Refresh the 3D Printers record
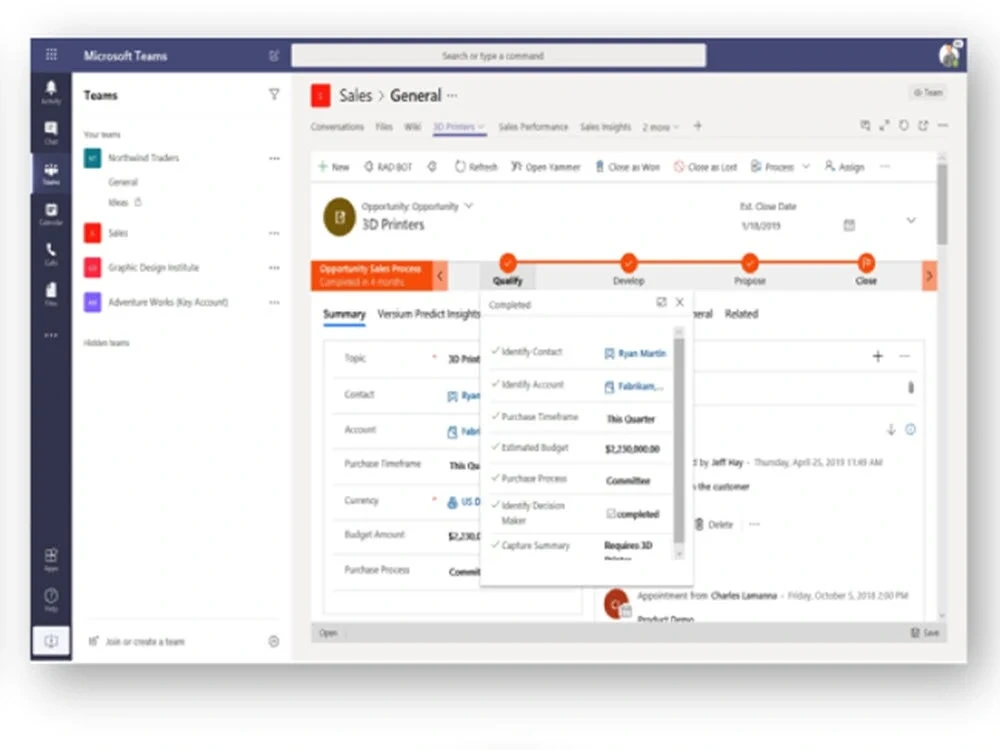Viewport: 1000px width, 750px height. click(x=475, y=167)
